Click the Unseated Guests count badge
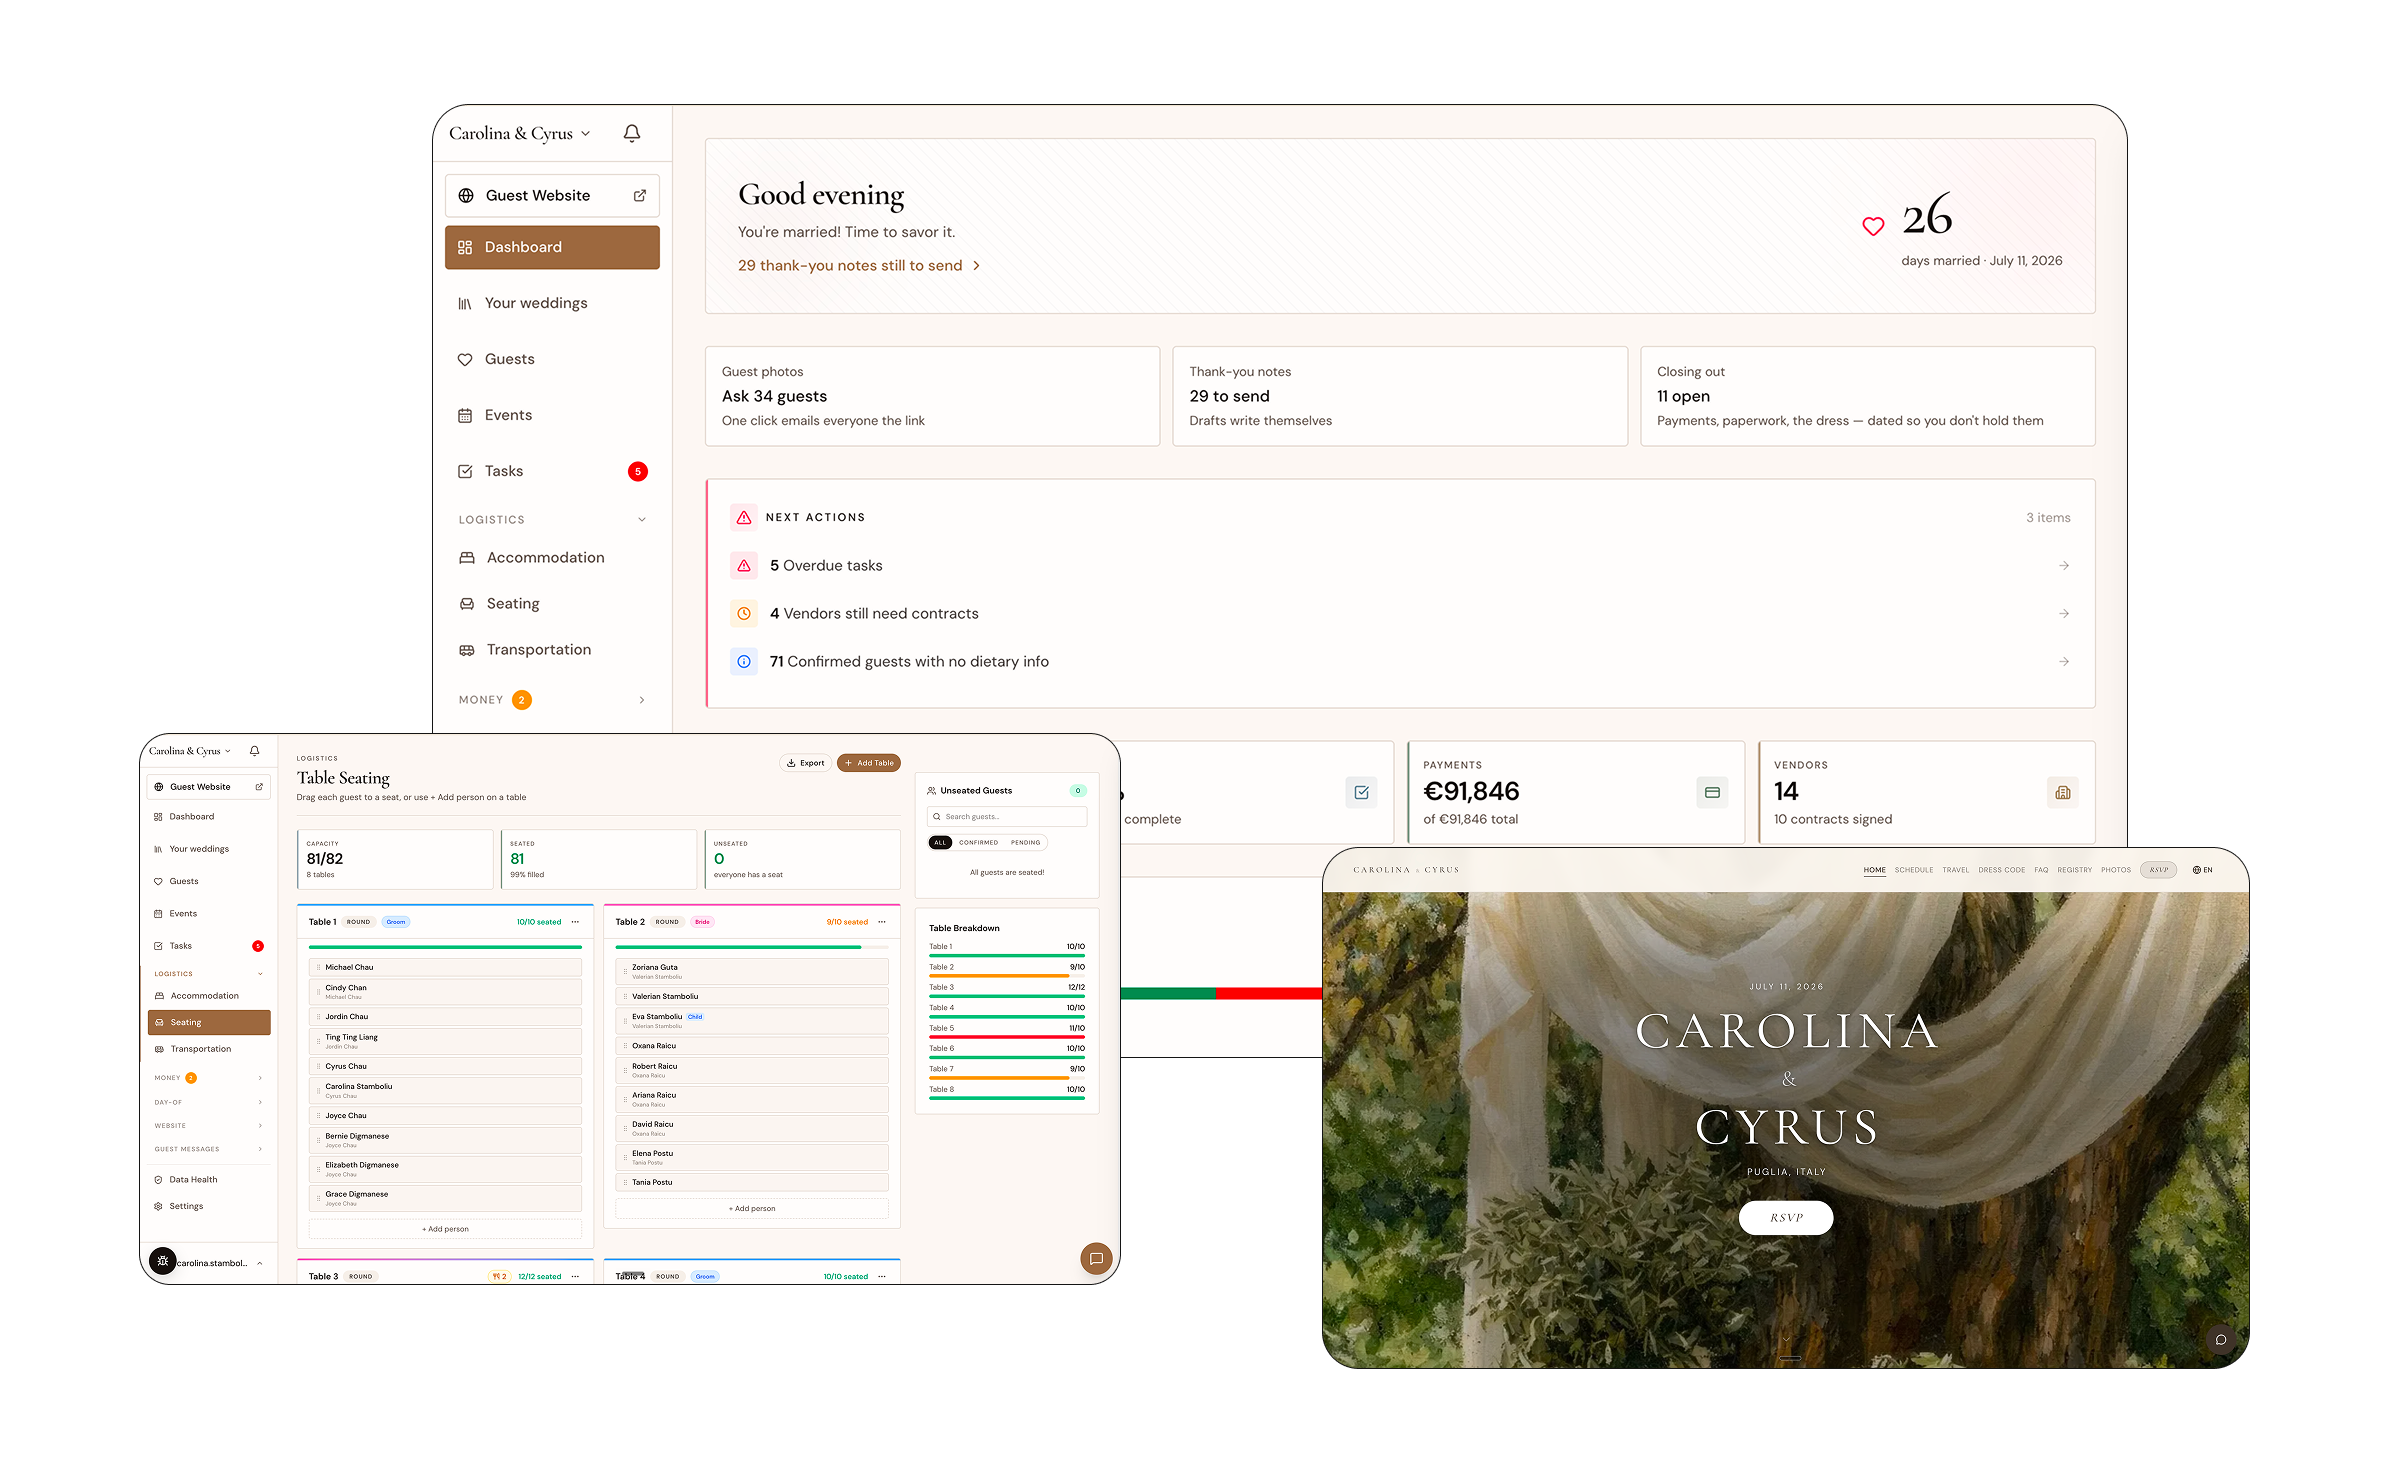The height and width of the screenshot is (1473, 2389). click(x=1078, y=791)
